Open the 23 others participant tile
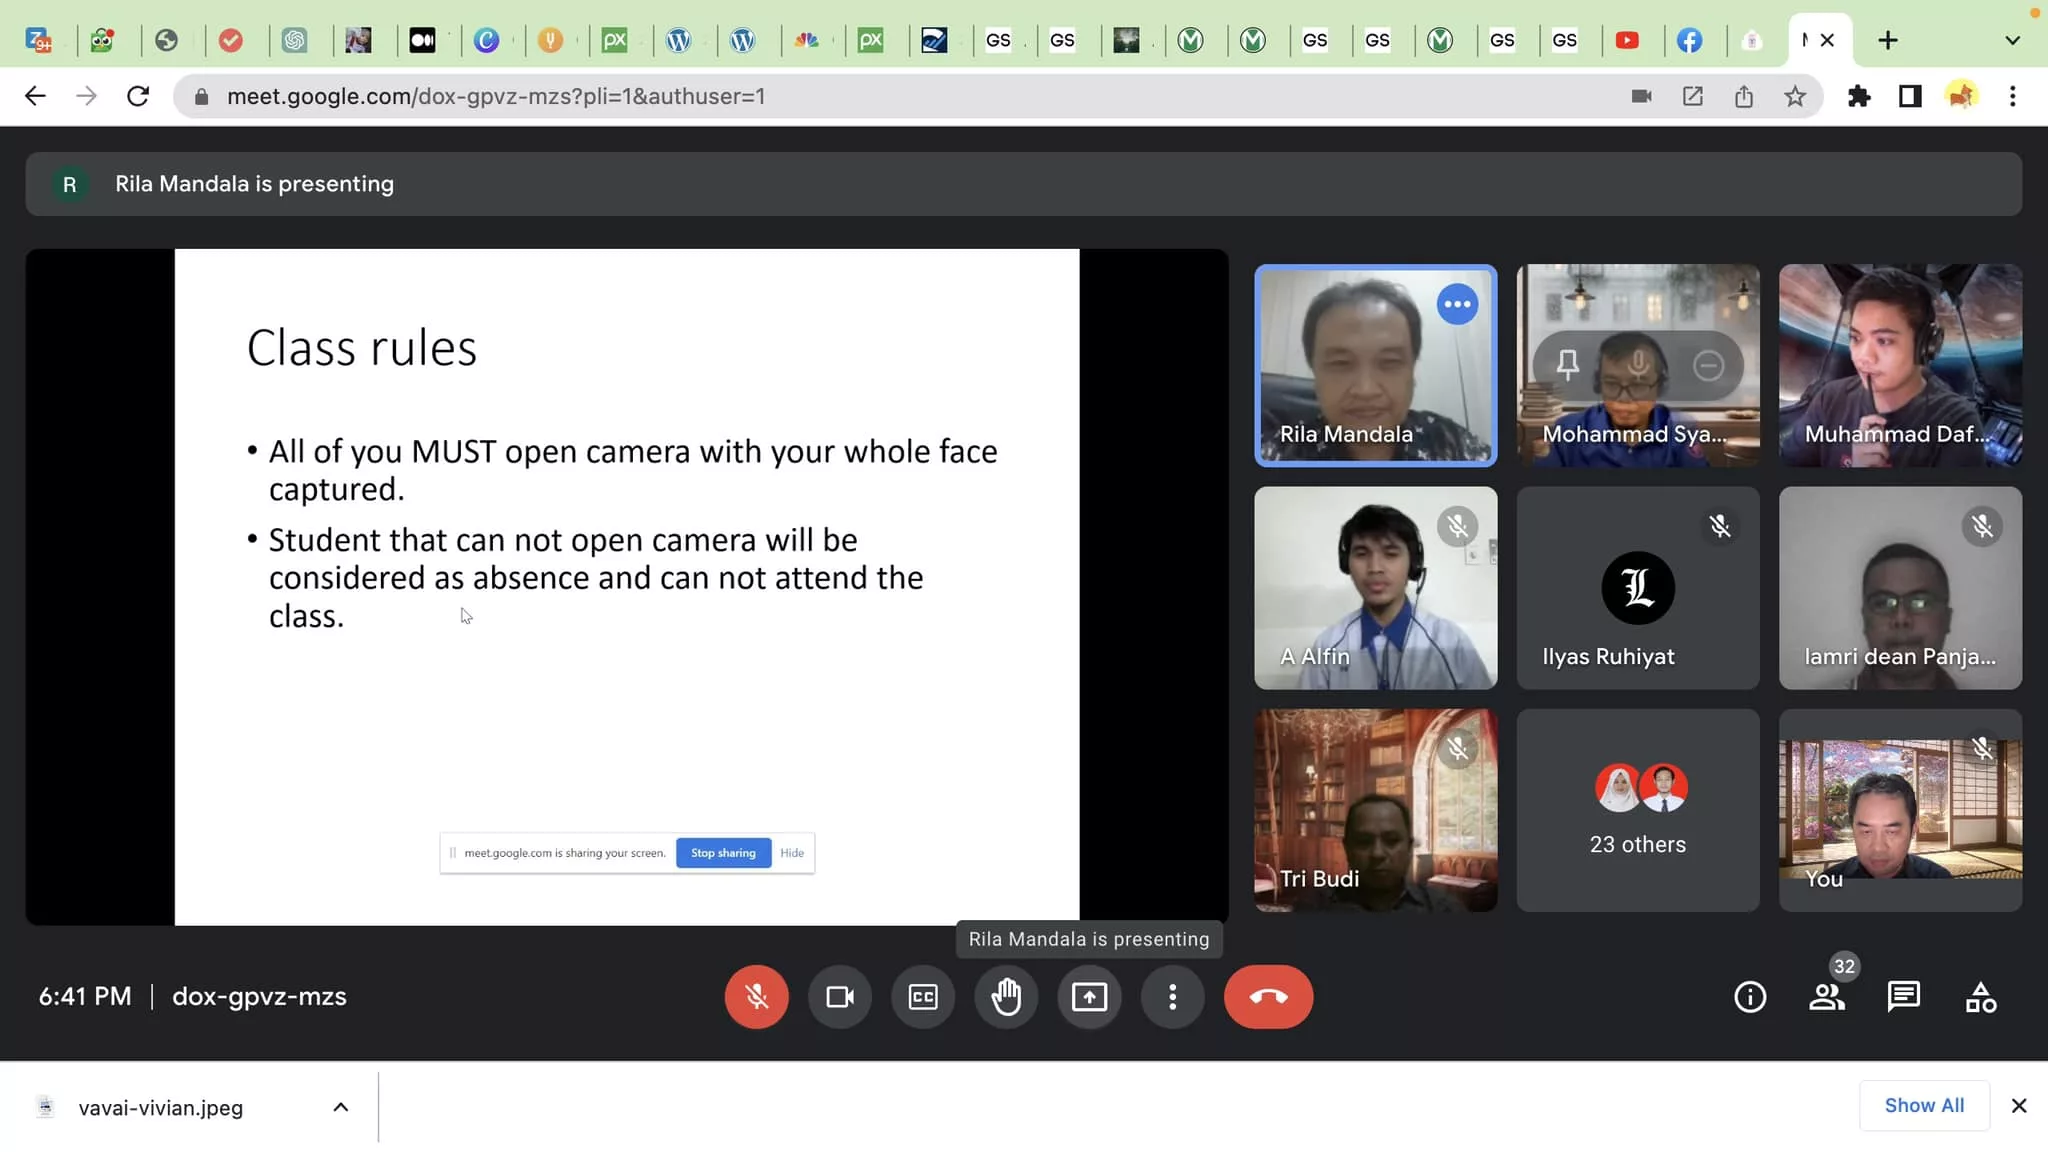 click(1637, 810)
